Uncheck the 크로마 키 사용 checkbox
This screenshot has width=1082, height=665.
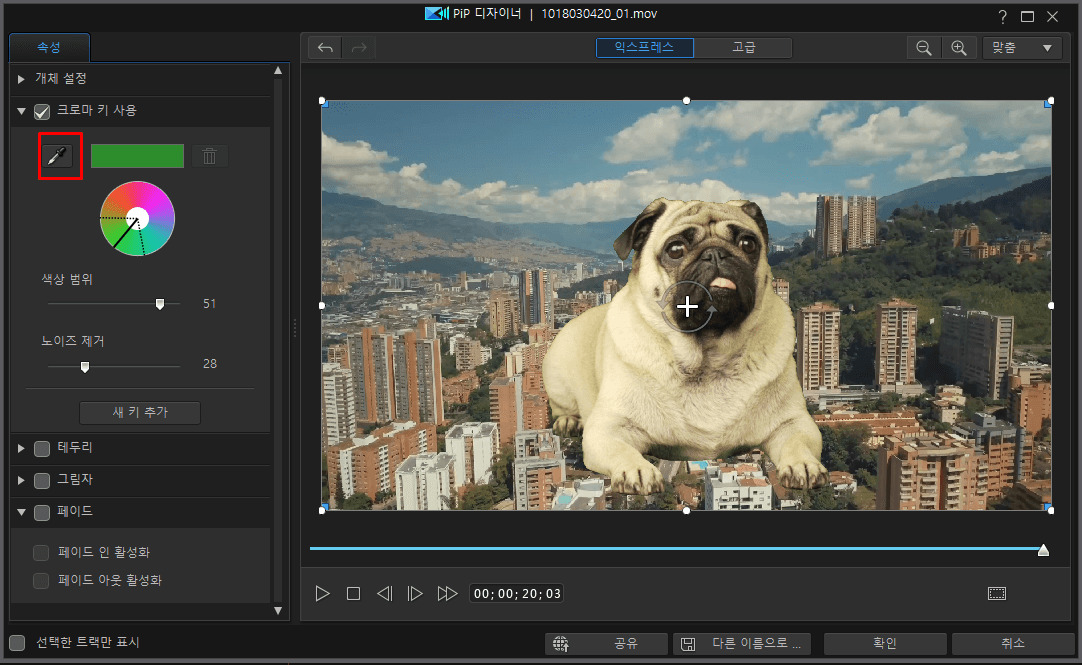[42, 112]
